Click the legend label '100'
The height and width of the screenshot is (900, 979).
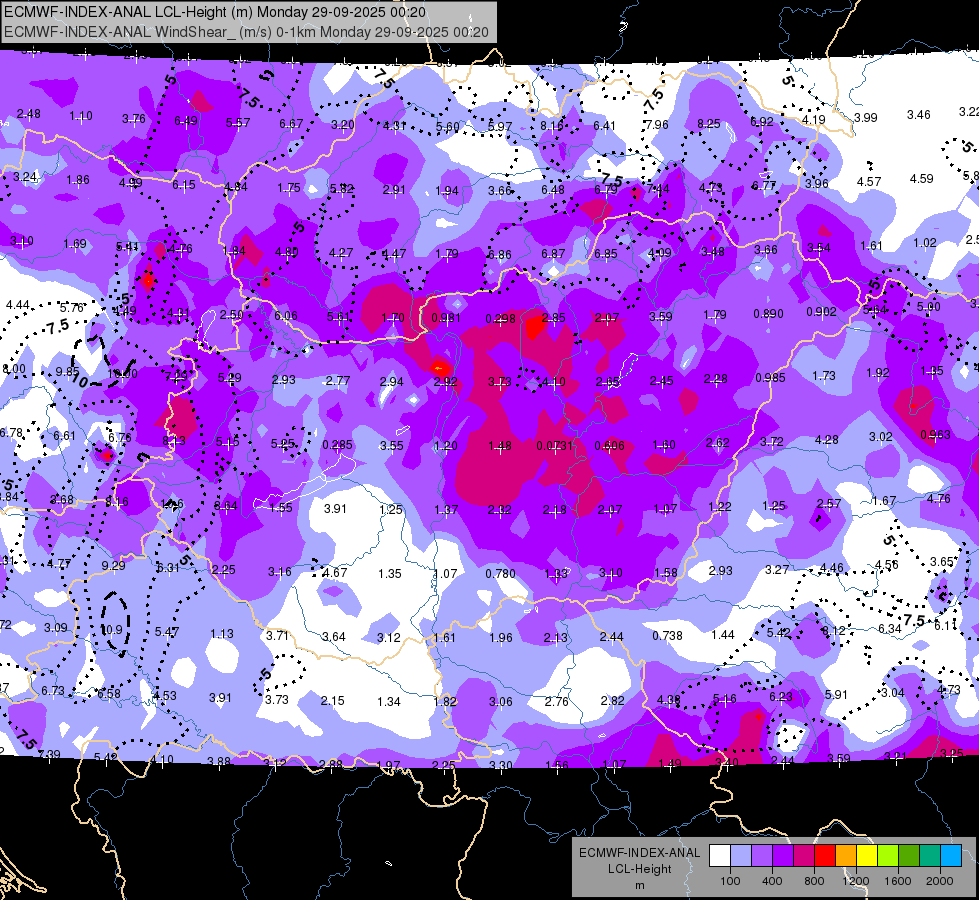coord(730,881)
